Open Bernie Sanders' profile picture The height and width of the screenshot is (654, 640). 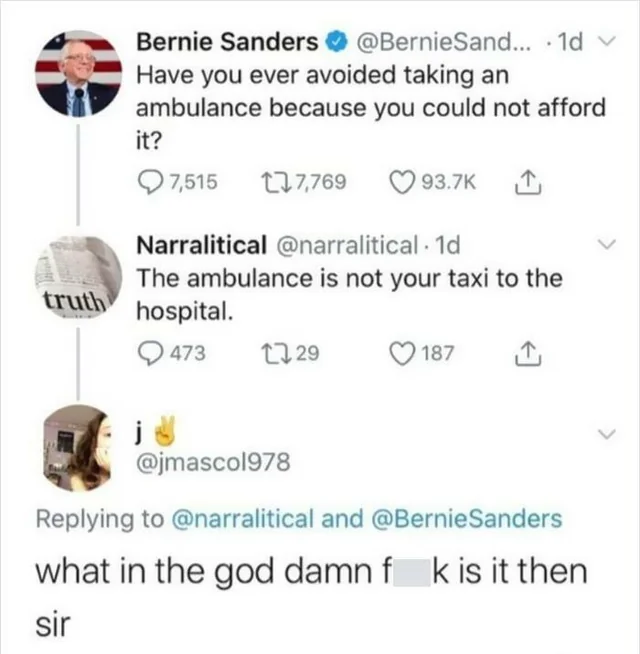coord(79,74)
